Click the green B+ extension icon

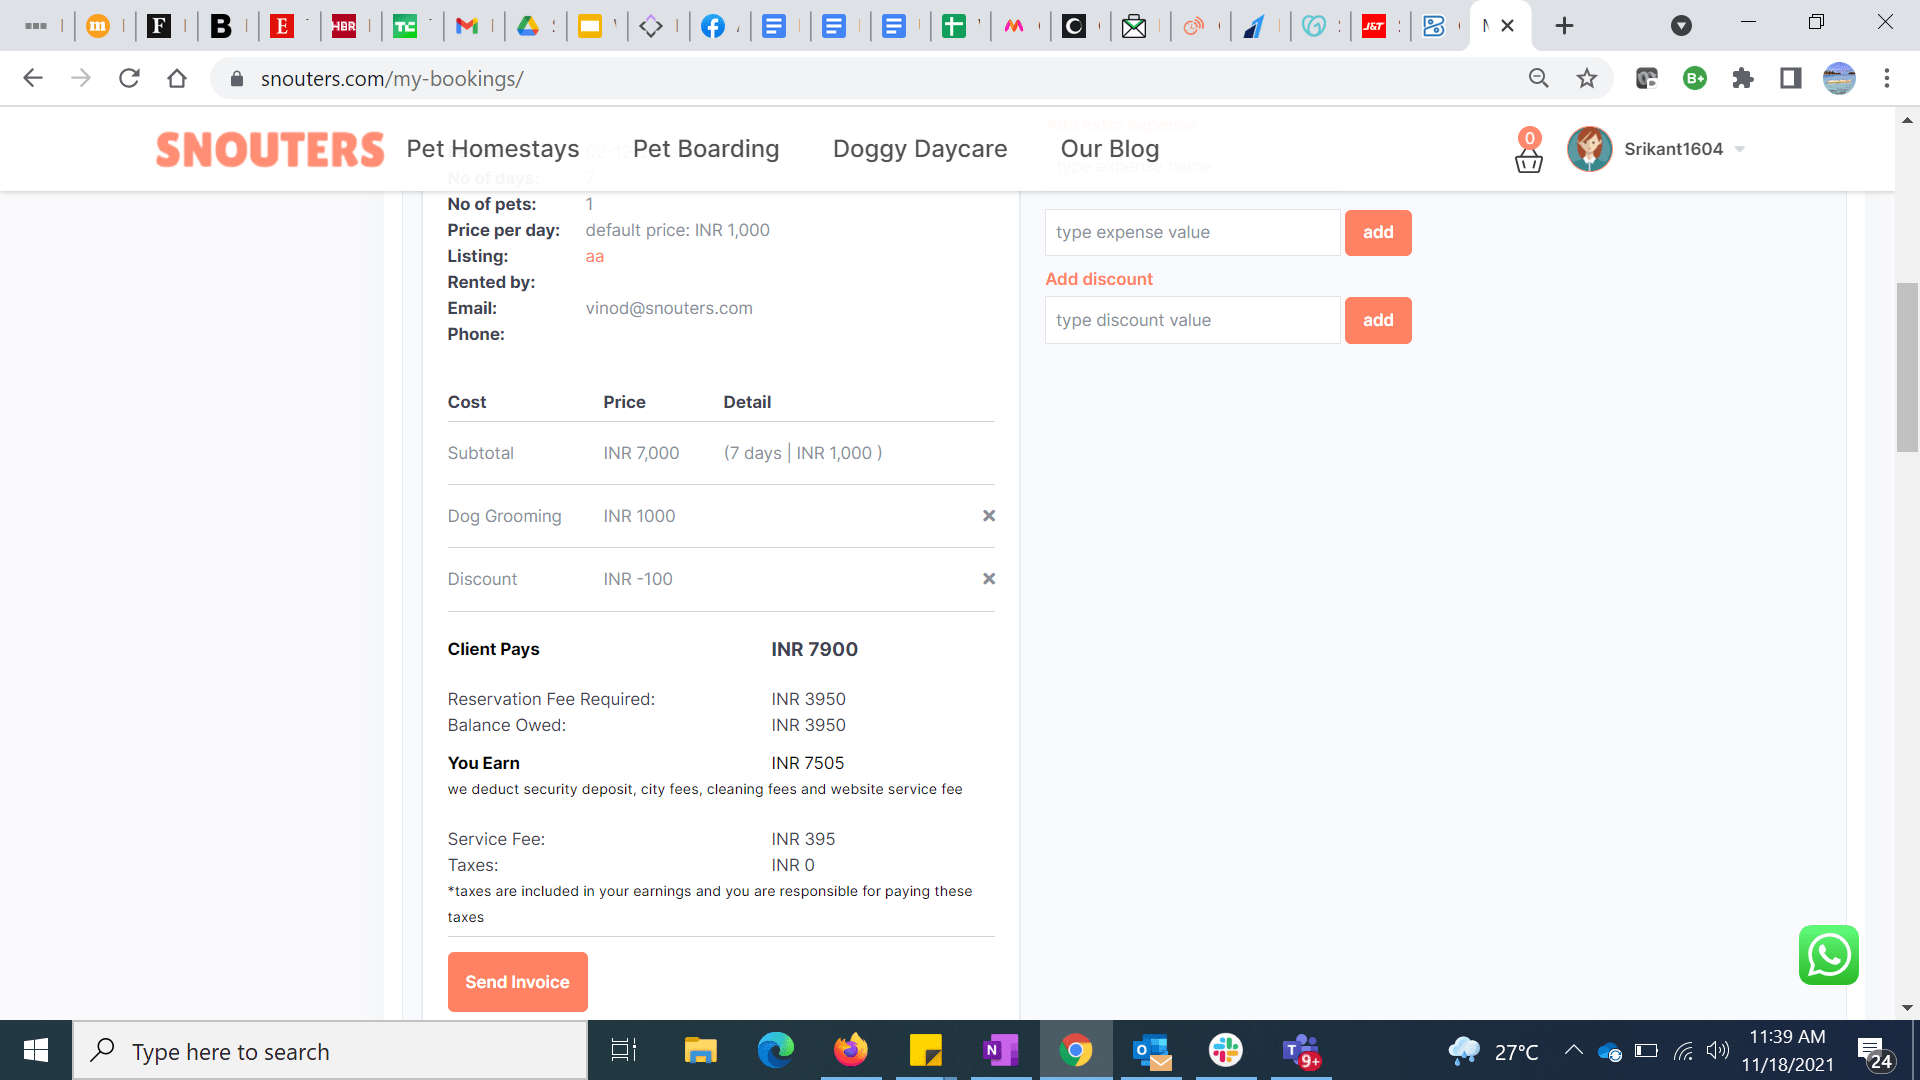pyautogui.click(x=1695, y=78)
